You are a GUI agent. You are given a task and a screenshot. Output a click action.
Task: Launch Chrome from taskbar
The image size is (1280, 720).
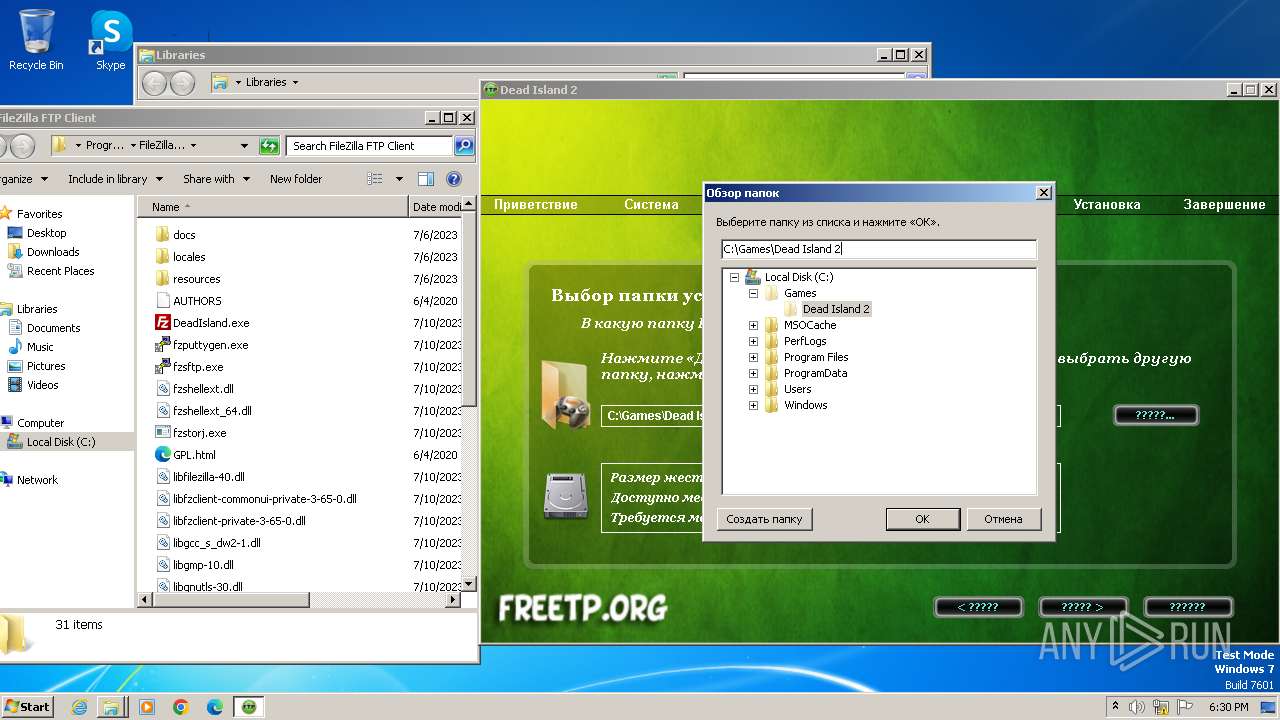(x=181, y=707)
